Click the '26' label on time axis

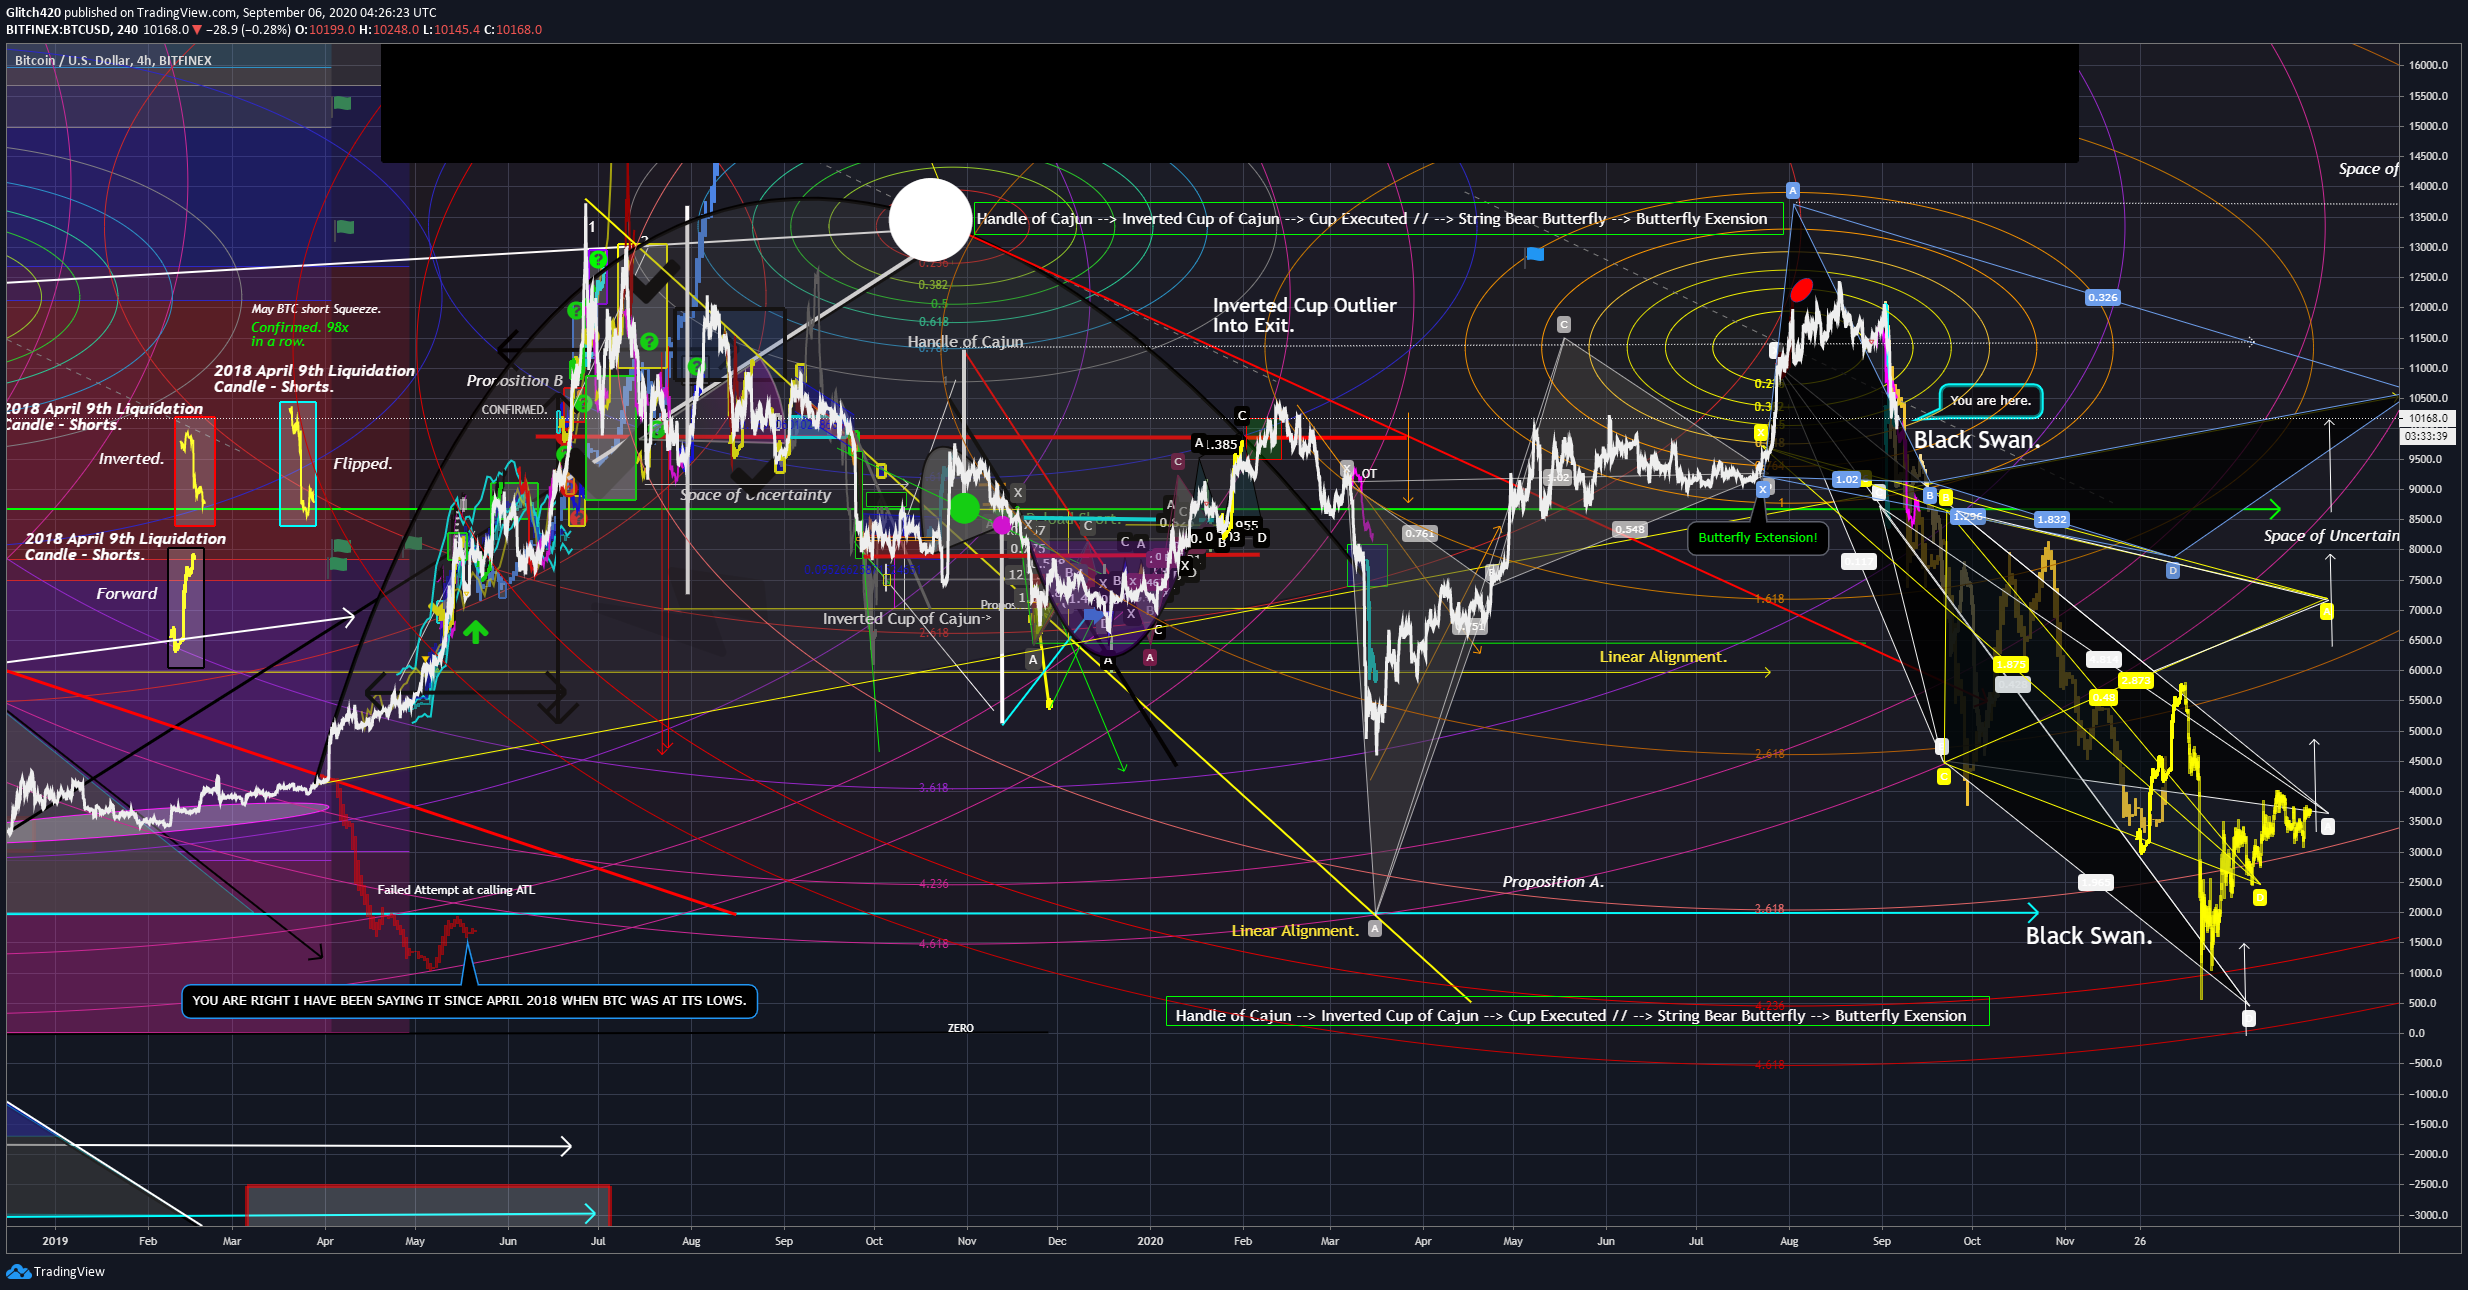(2139, 1241)
